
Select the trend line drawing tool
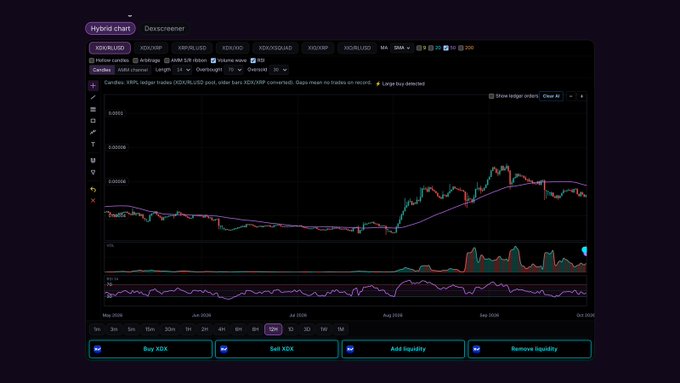(93, 98)
